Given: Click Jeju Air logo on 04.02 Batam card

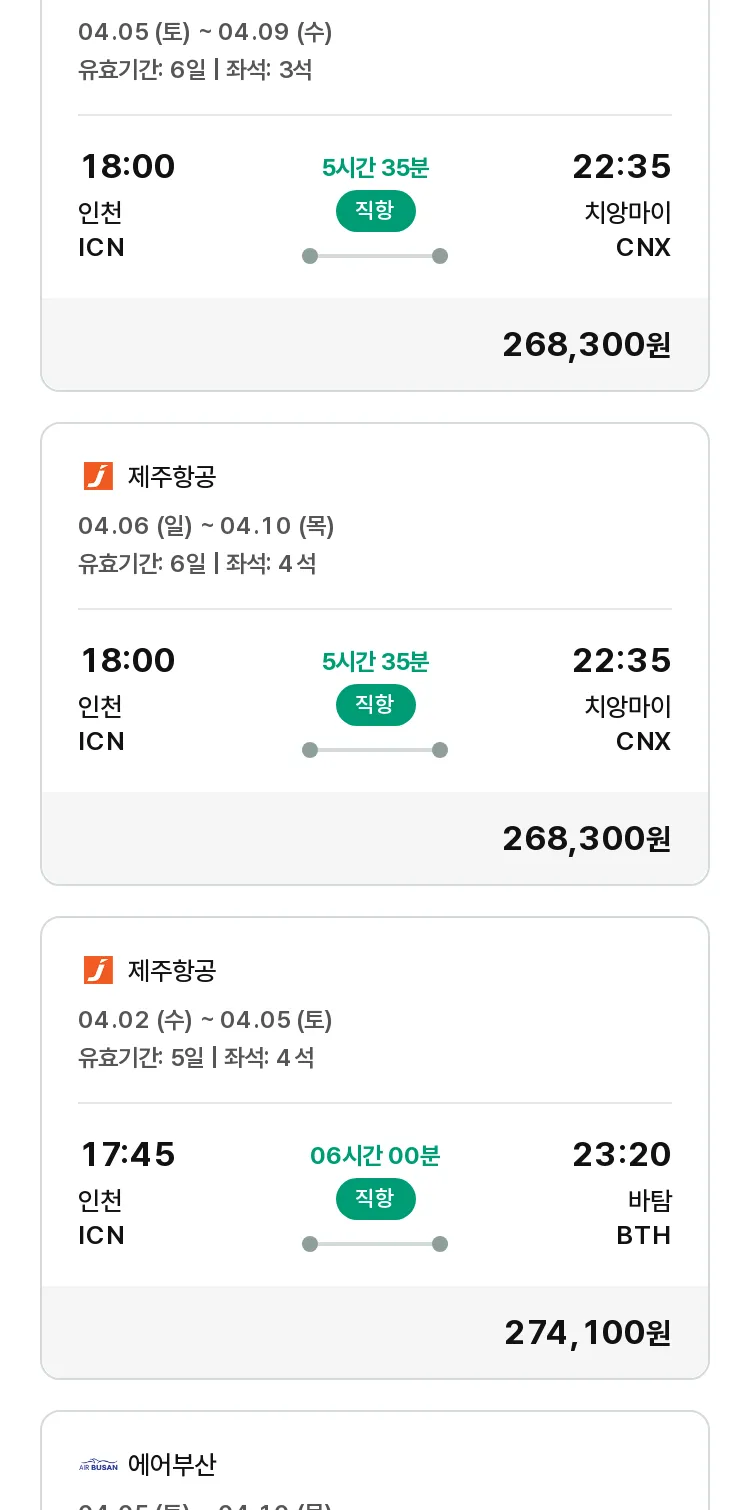Looking at the screenshot, I should click(x=98, y=970).
